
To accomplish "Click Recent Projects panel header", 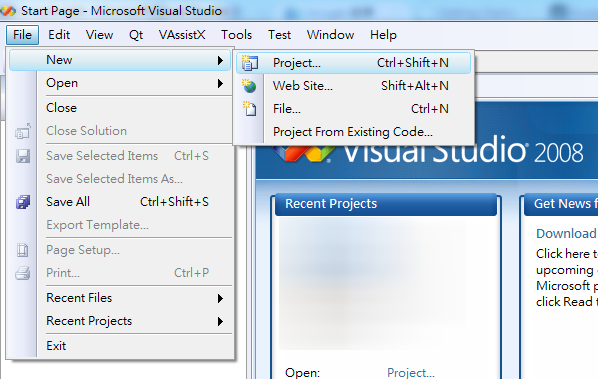I will click(386, 204).
